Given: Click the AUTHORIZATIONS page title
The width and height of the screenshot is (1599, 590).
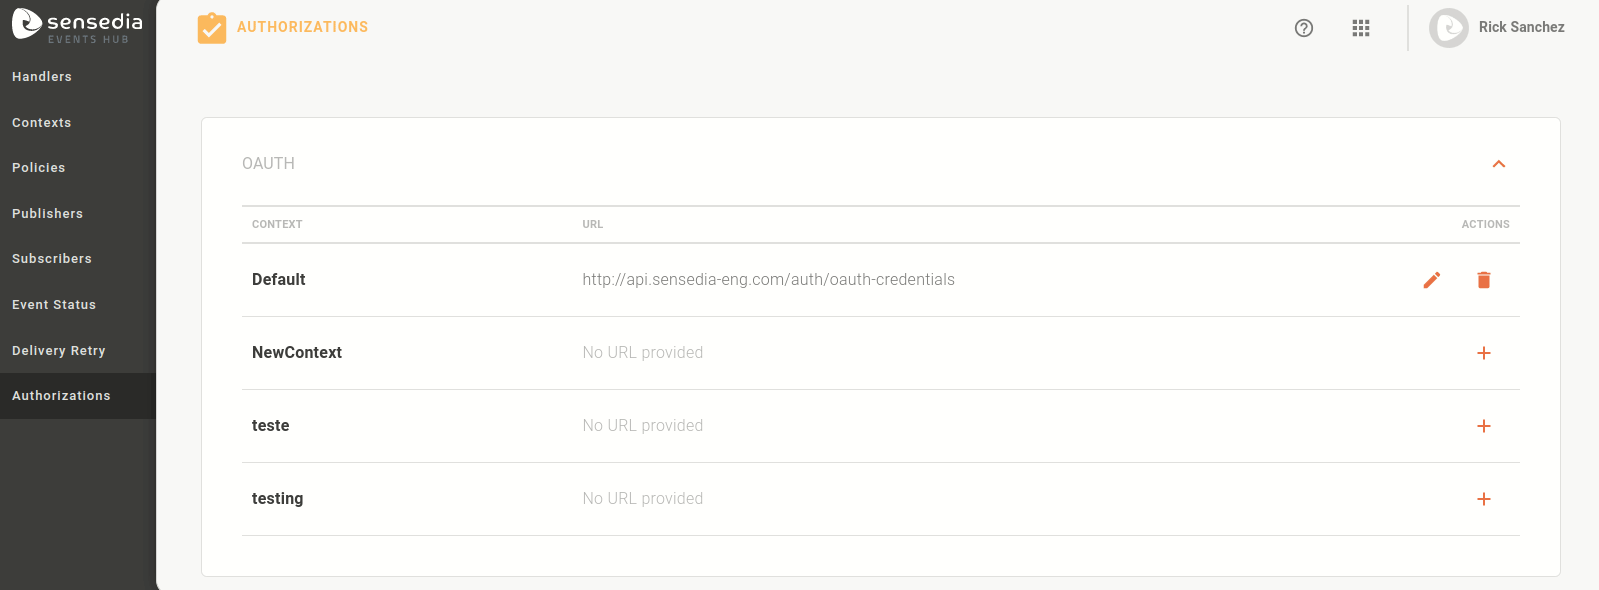Looking at the screenshot, I should coord(302,27).
